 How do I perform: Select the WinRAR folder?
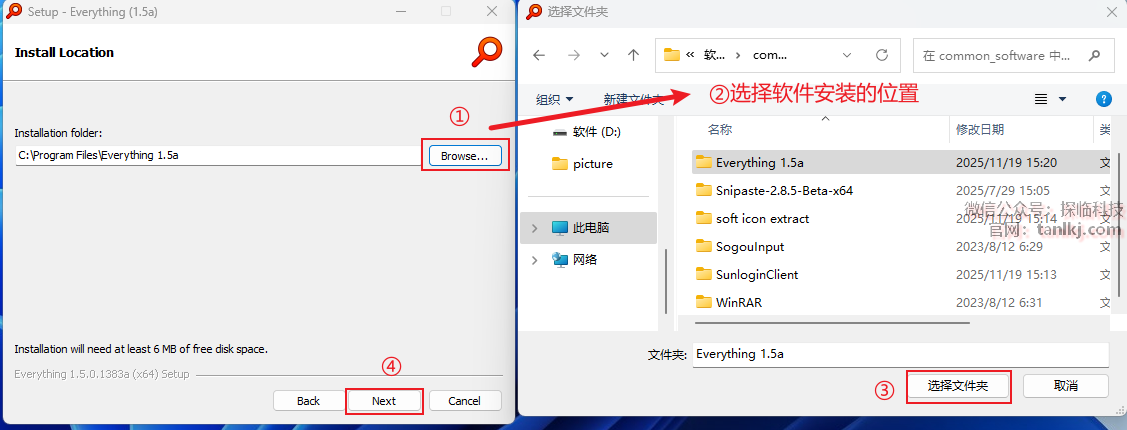pyautogui.click(x=902, y=303)
